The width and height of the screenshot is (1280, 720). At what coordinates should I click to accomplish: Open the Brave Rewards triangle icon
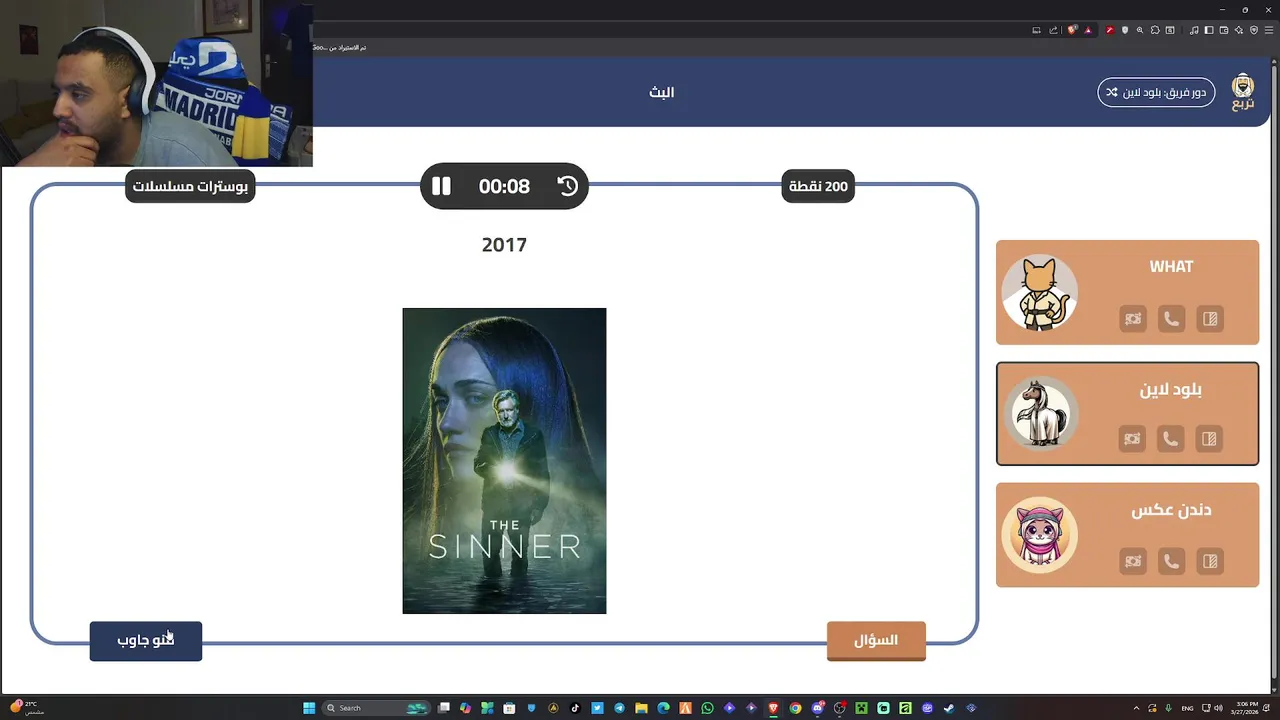(x=1087, y=30)
